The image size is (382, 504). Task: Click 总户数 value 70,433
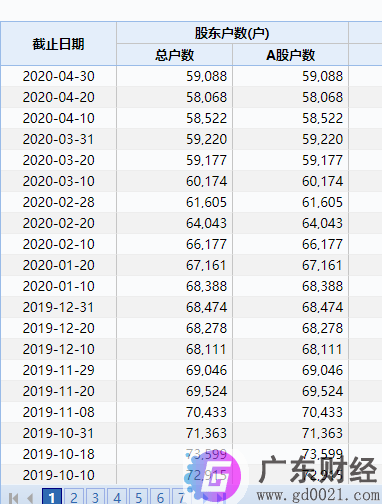206,412
